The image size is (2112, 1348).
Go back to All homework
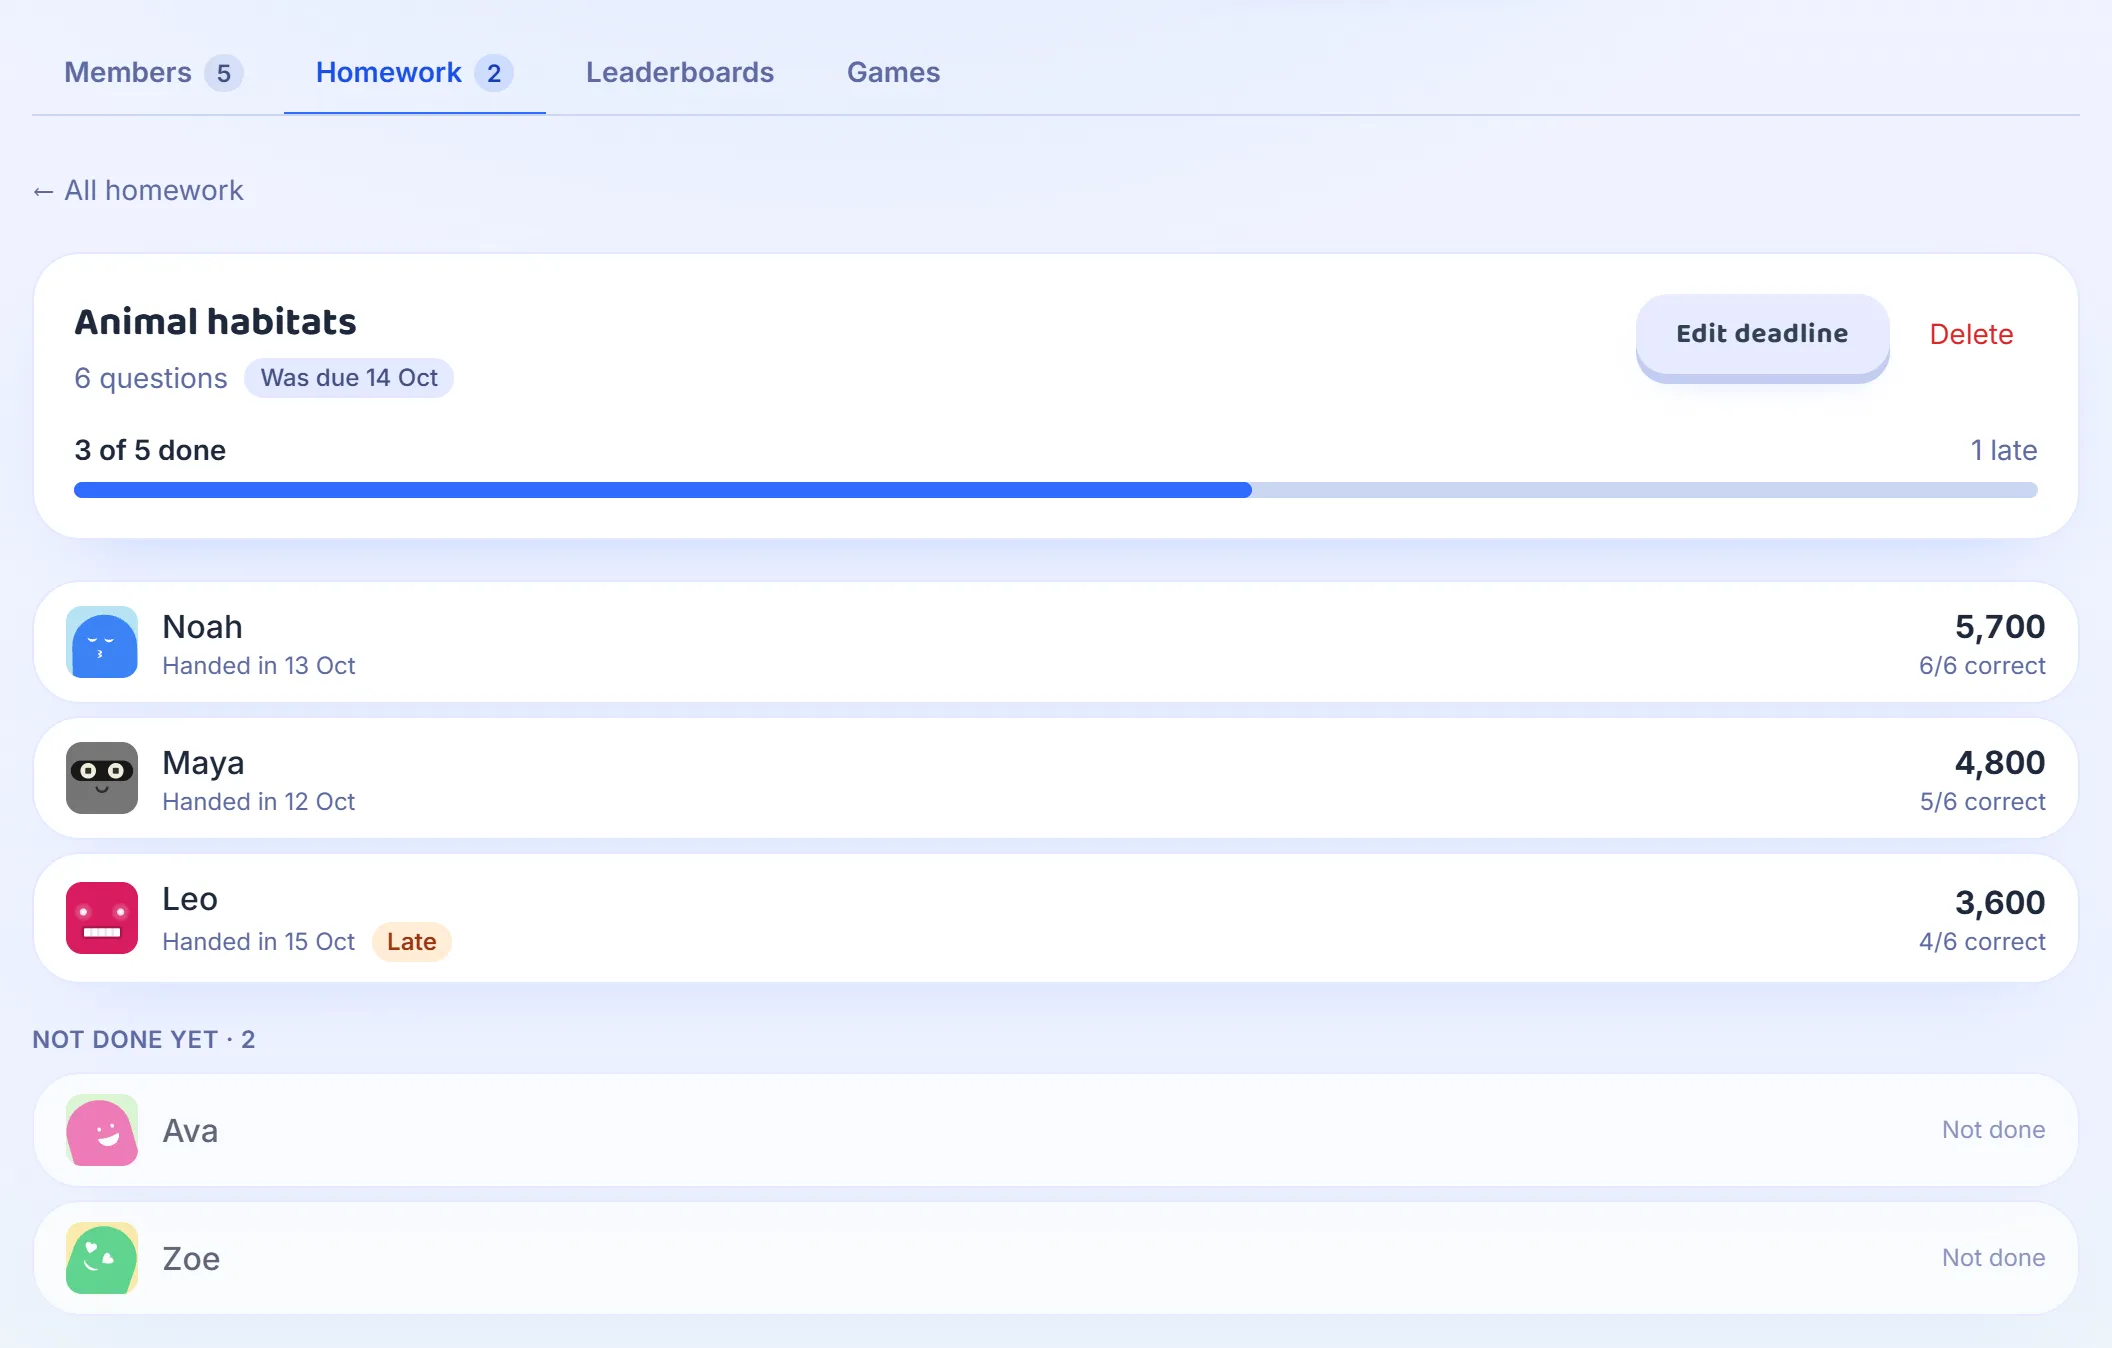(138, 190)
